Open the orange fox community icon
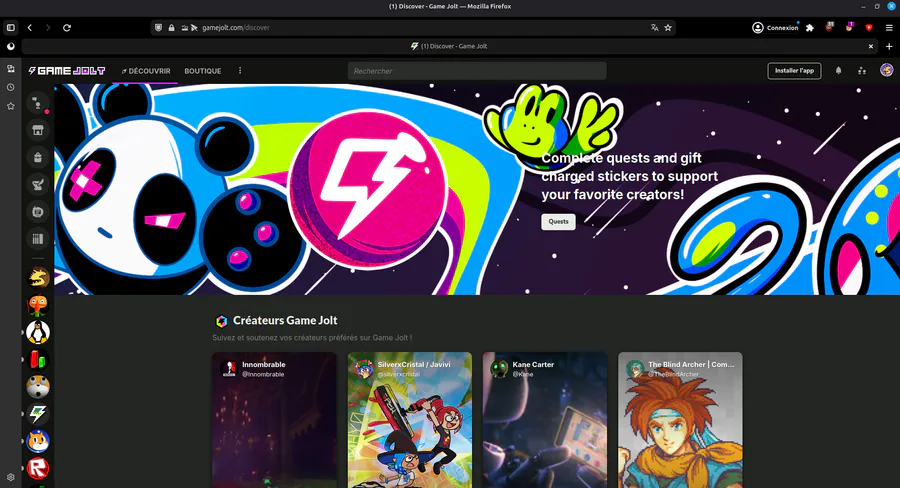Screen dimensions: 900x488 (38, 441)
